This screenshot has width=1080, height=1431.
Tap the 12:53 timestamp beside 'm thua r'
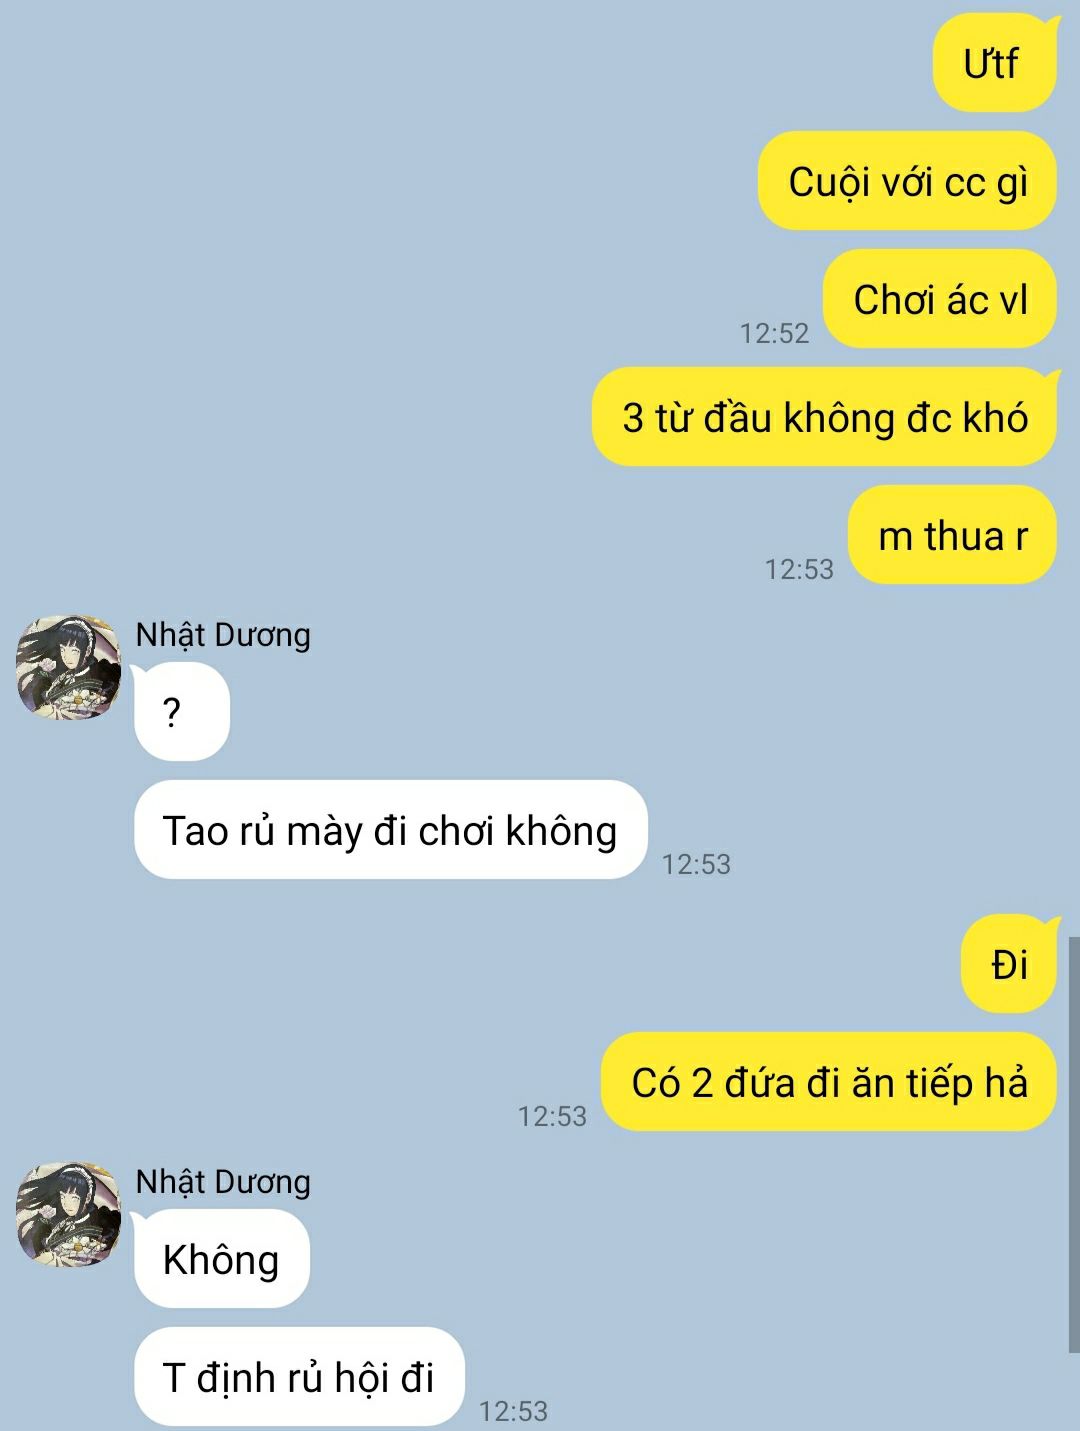click(799, 569)
